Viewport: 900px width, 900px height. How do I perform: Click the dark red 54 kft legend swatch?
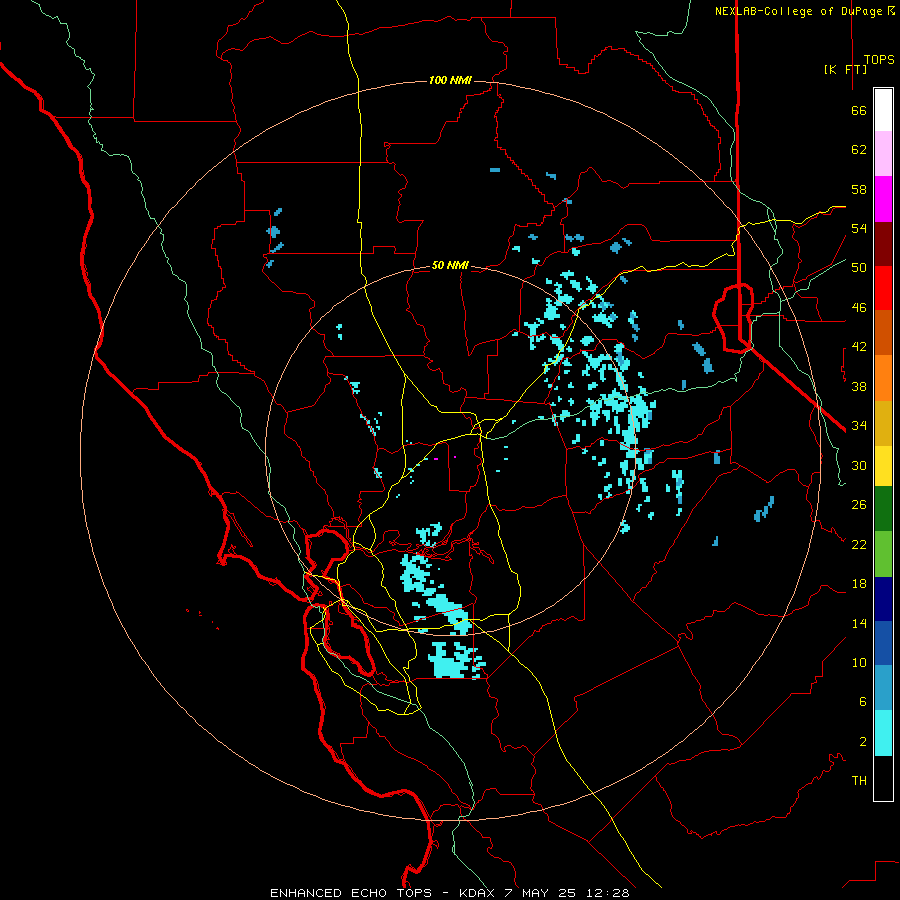(883, 243)
